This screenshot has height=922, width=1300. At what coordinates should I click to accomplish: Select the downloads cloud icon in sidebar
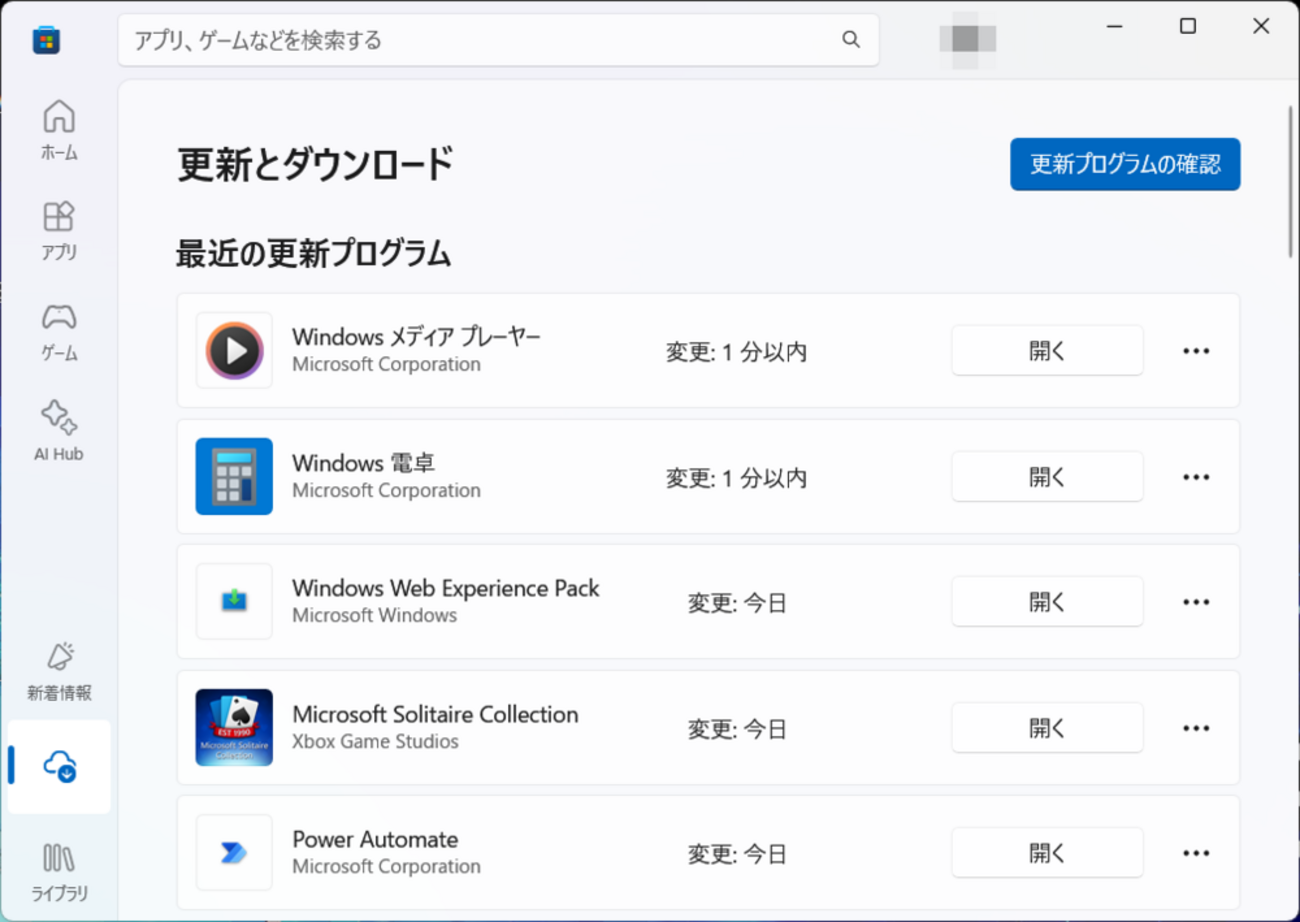coord(59,767)
